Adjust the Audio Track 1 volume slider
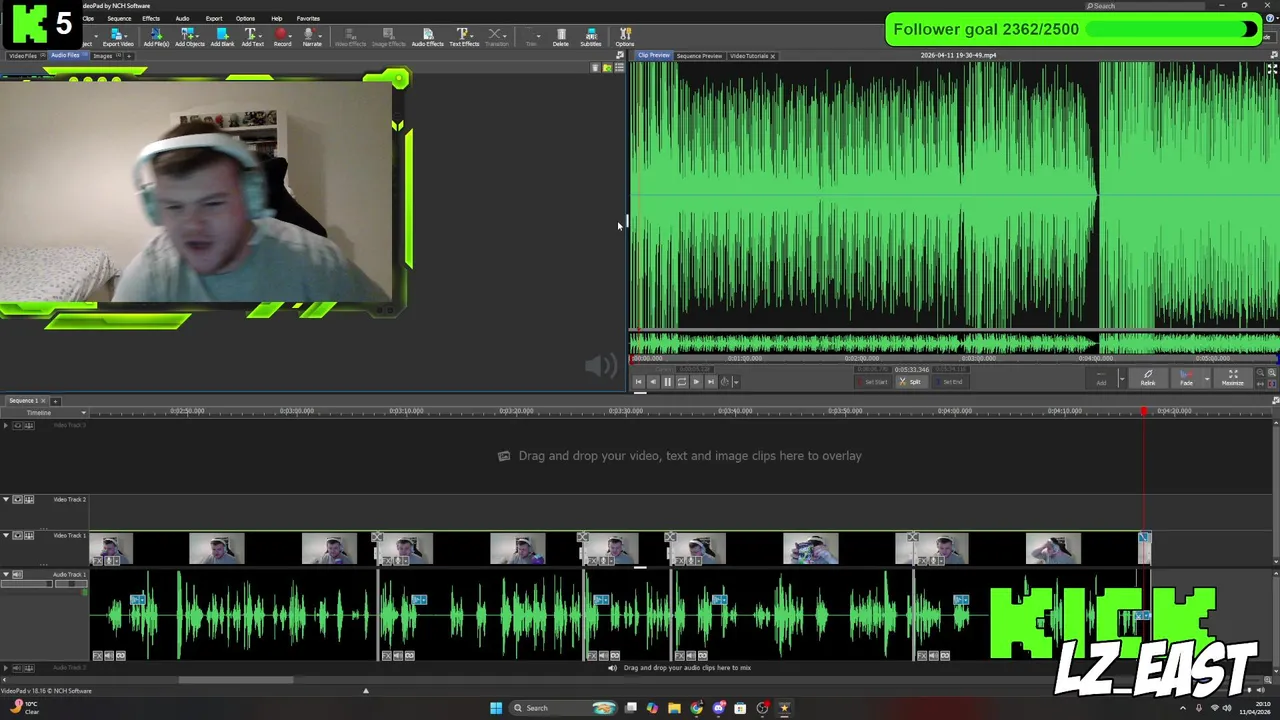The height and width of the screenshot is (720, 1280). pos(26,584)
